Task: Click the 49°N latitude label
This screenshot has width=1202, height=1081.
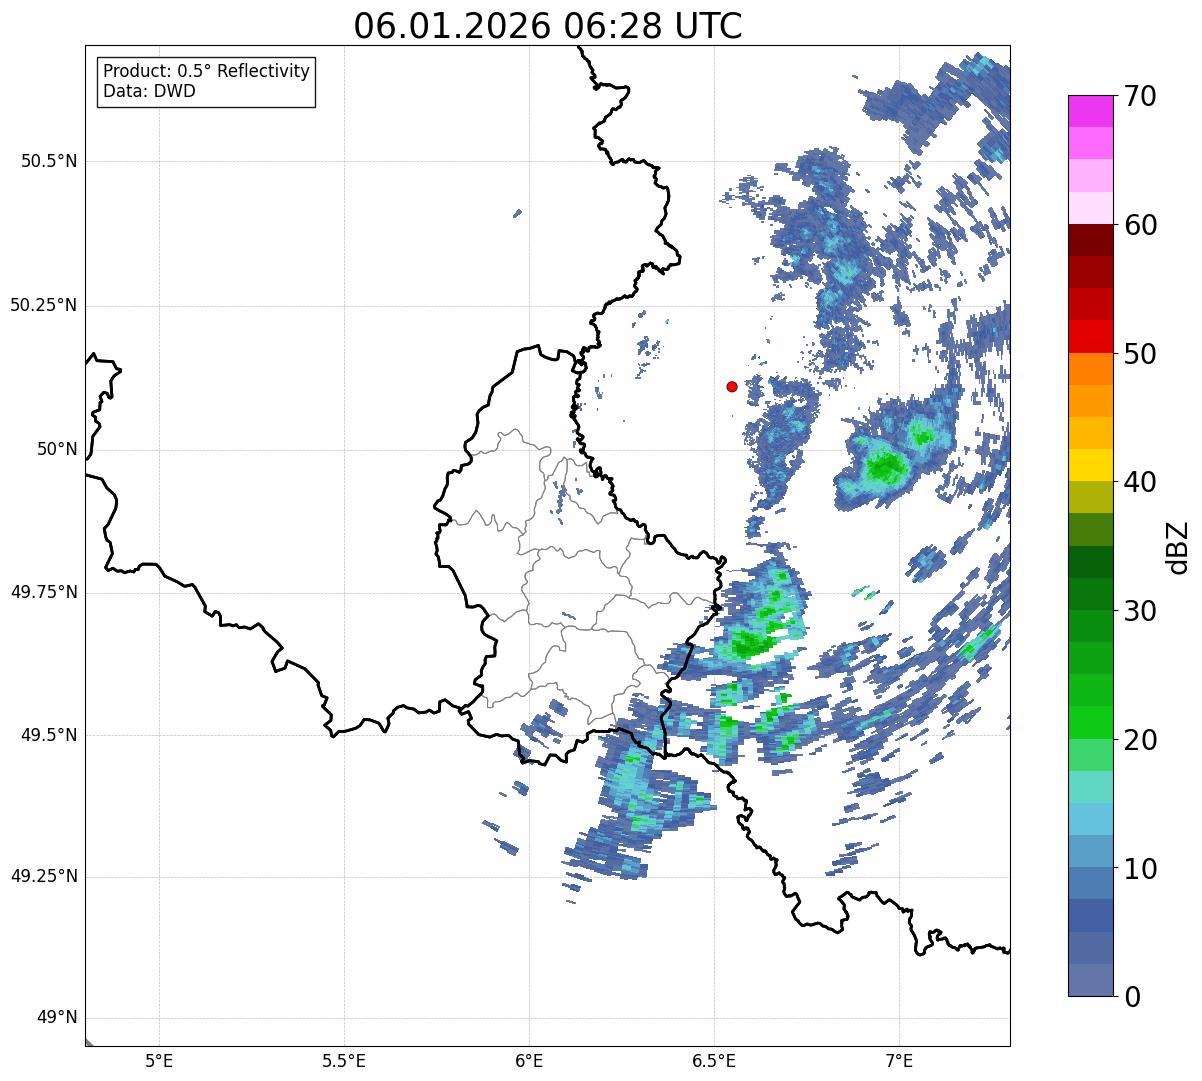Action: tap(57, 1018)
